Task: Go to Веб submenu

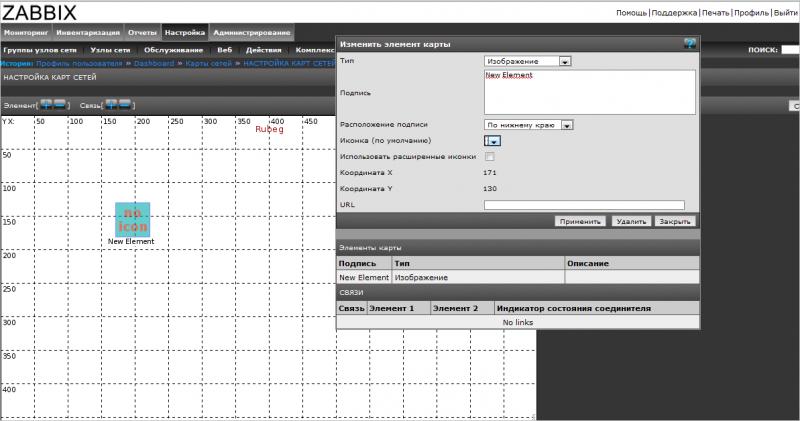Action: [x=224, y=50]
